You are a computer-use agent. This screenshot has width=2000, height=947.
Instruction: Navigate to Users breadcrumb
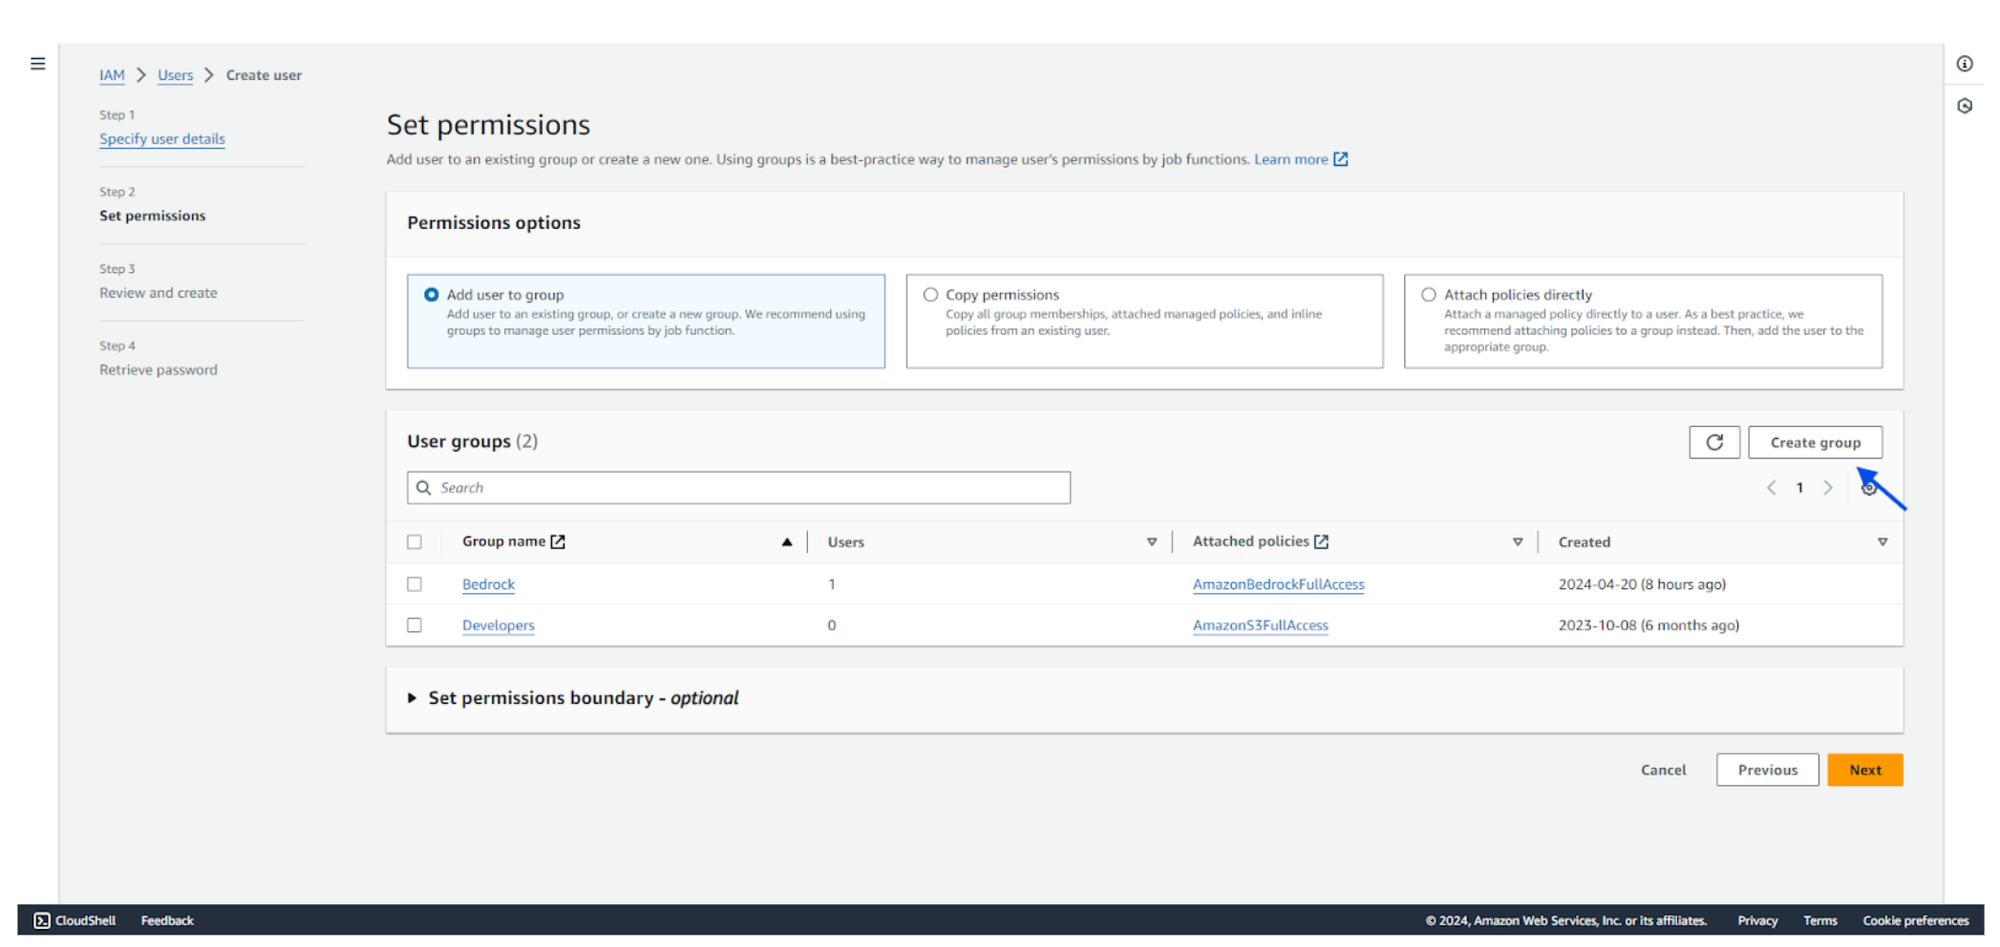pyautogui.click(x=175, y=75)
